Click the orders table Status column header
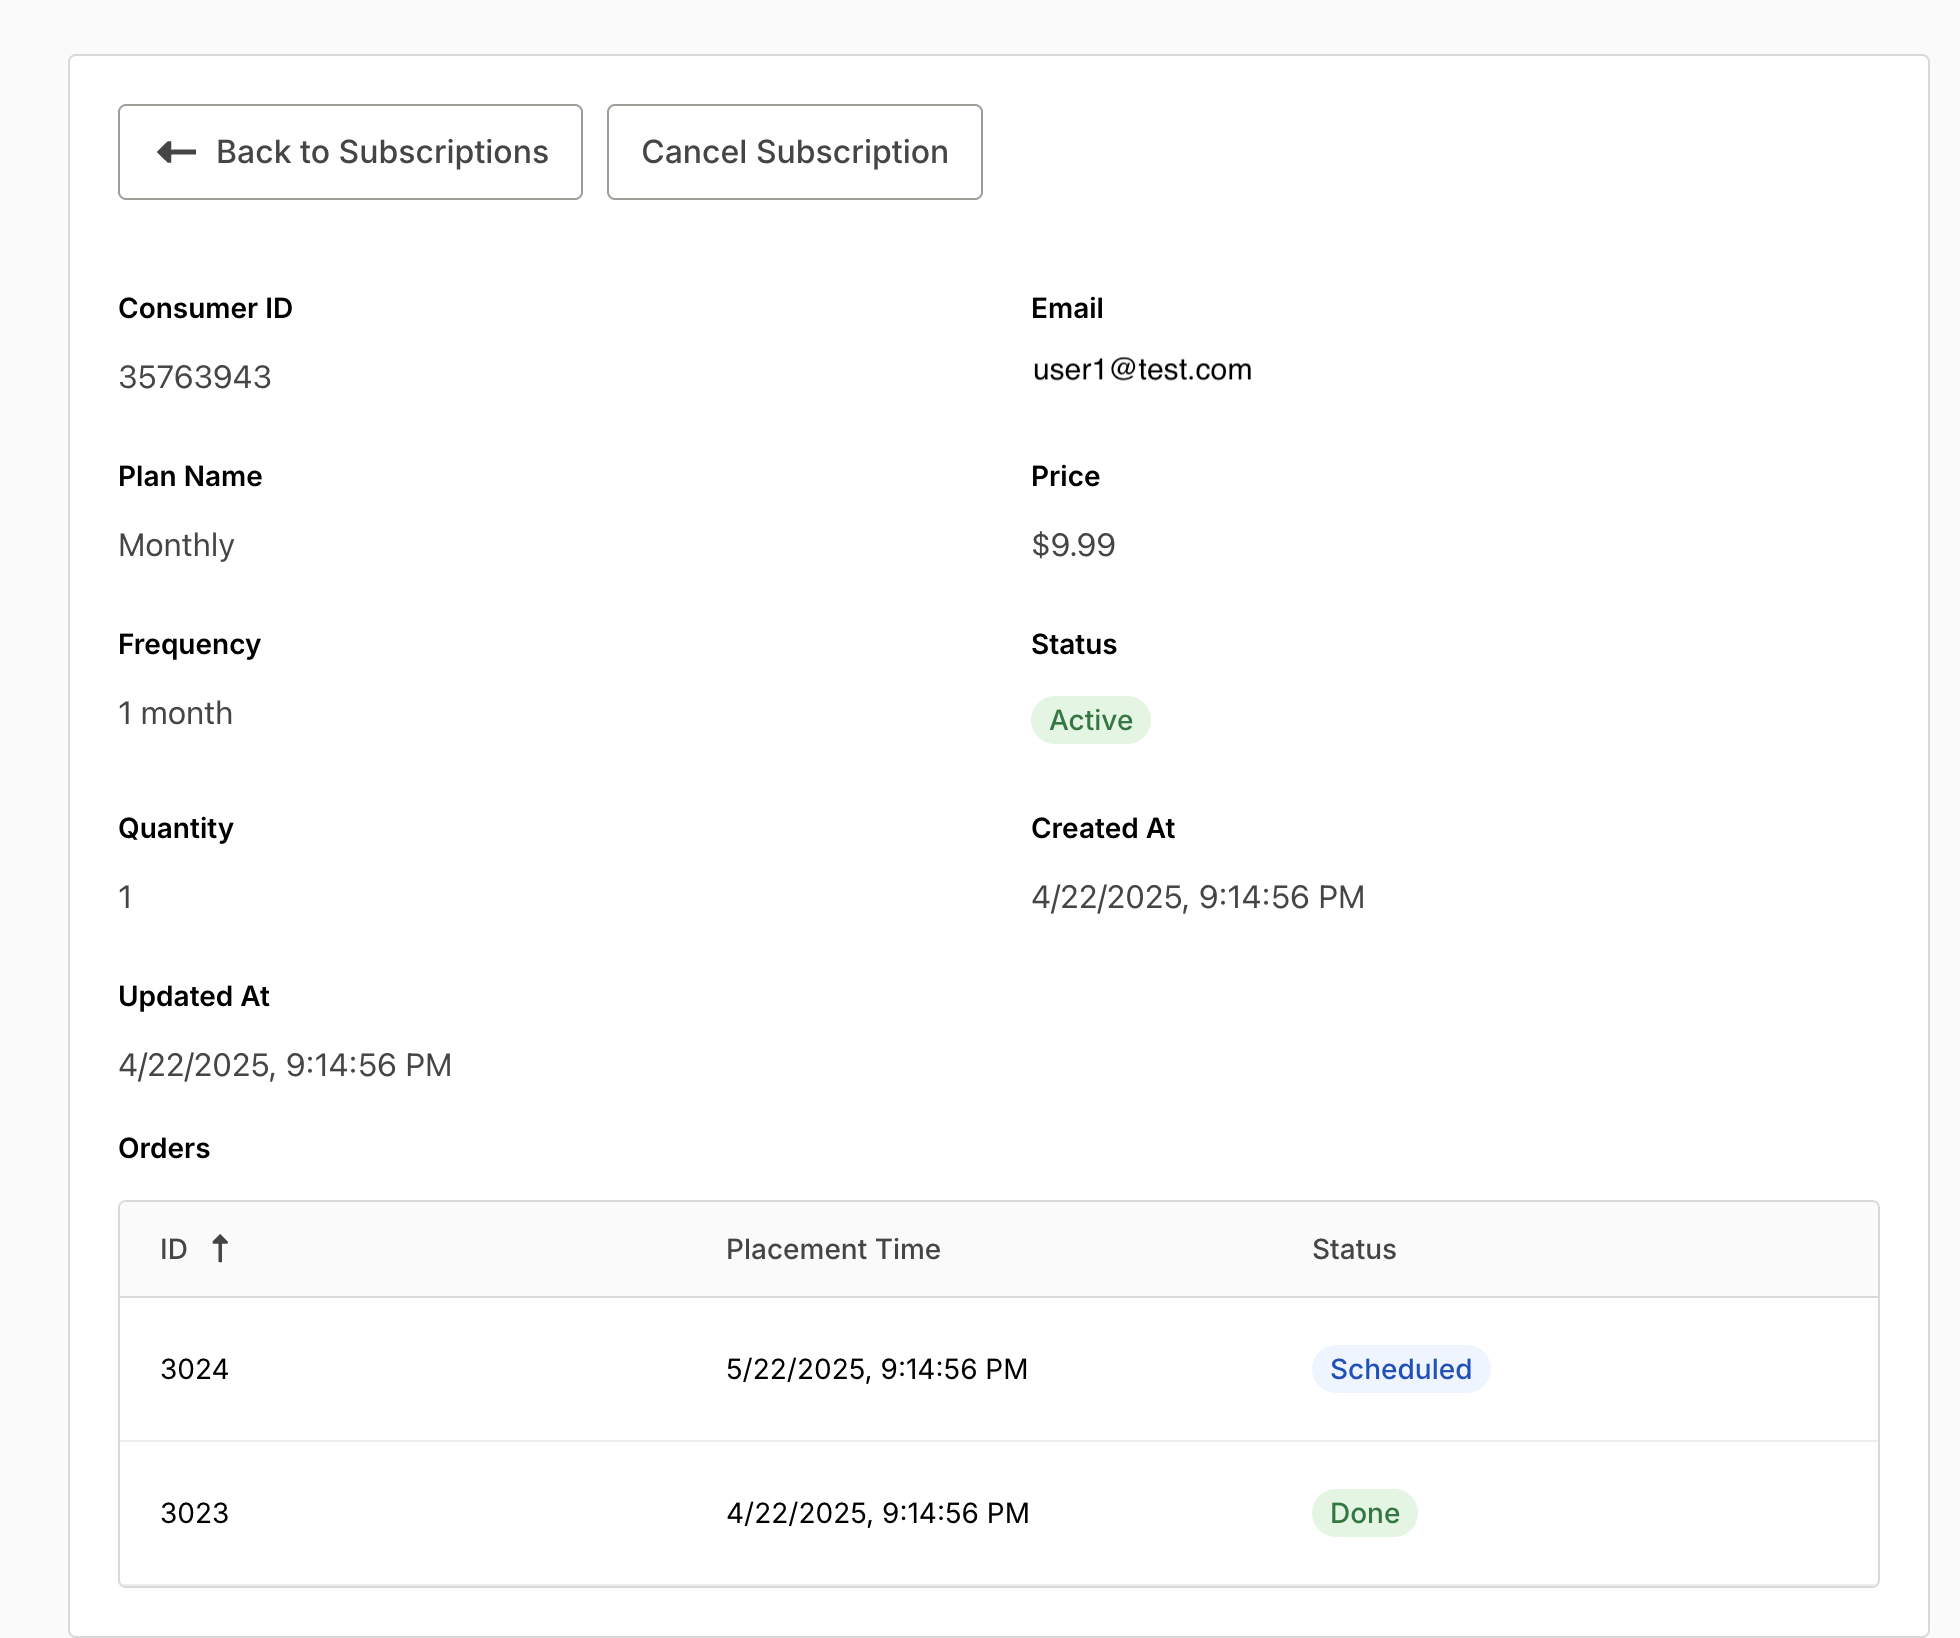This screenshot has width=1960, height=1638. (x=1354, y=1249)
